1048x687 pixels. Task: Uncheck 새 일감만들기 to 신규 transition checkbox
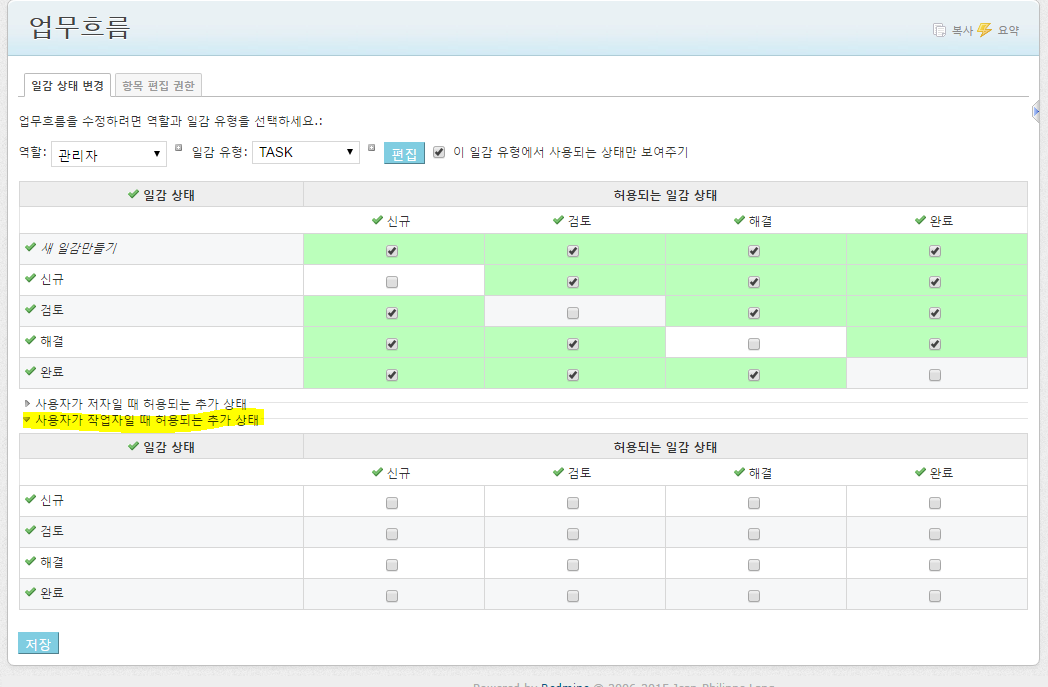[392, 251]
